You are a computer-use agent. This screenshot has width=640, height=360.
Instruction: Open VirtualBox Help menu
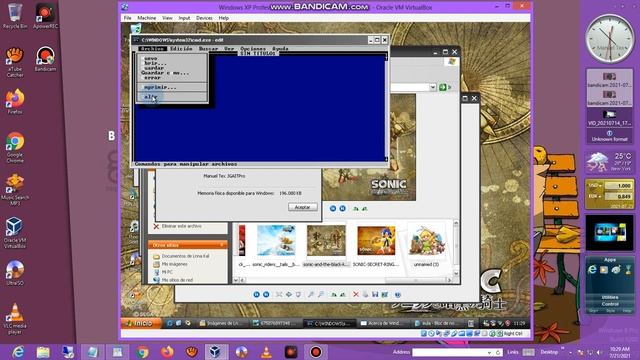point(224,18)
